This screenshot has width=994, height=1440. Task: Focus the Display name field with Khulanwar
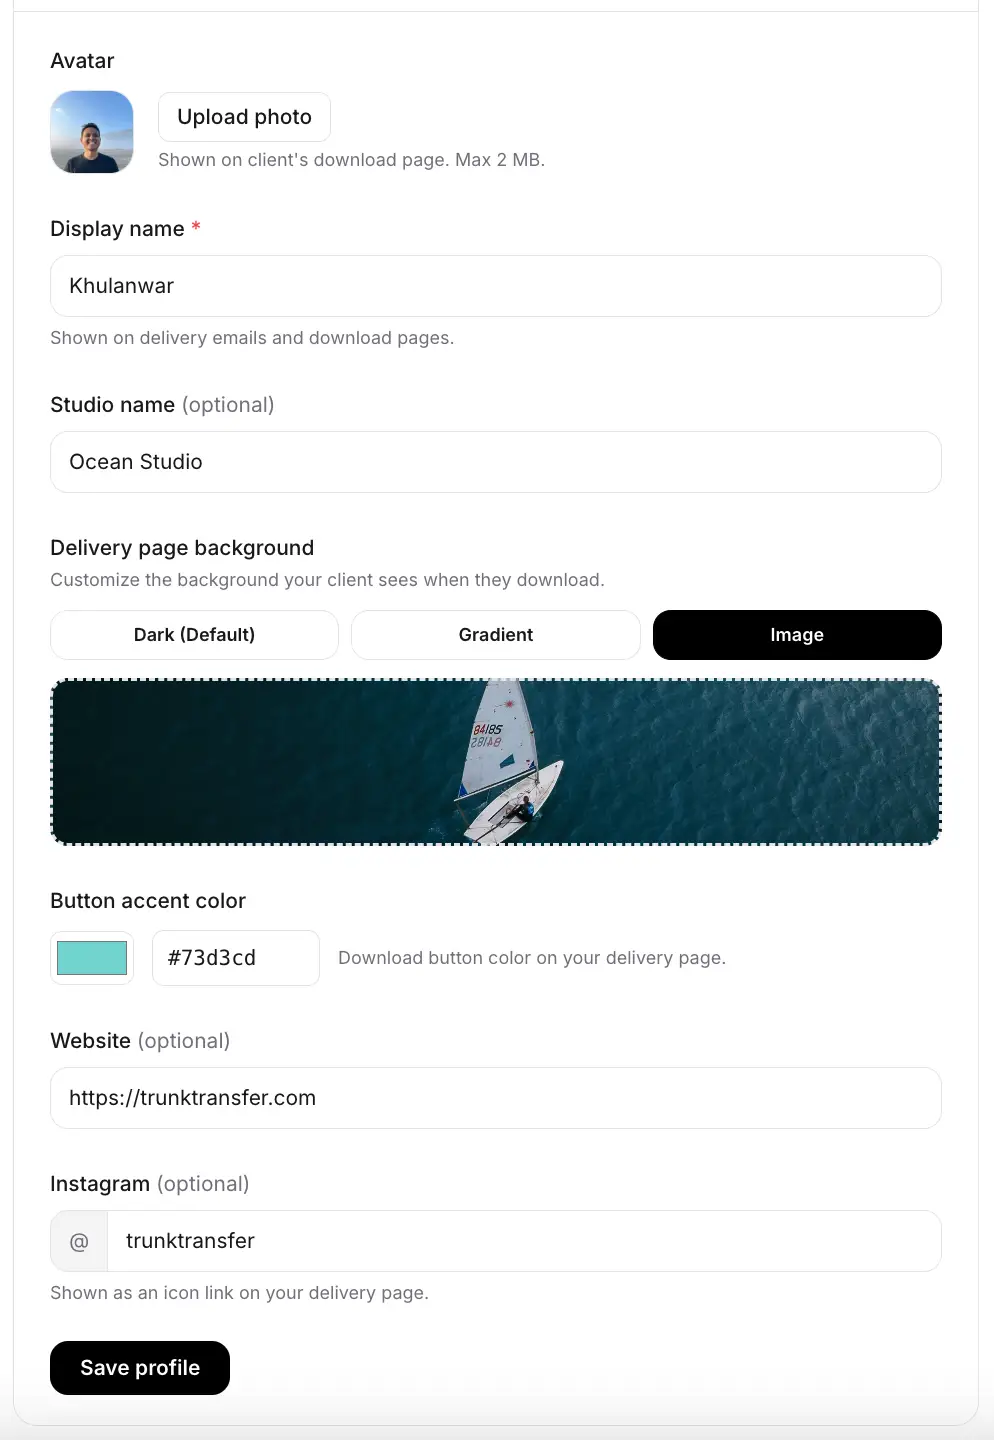point(496,286)
